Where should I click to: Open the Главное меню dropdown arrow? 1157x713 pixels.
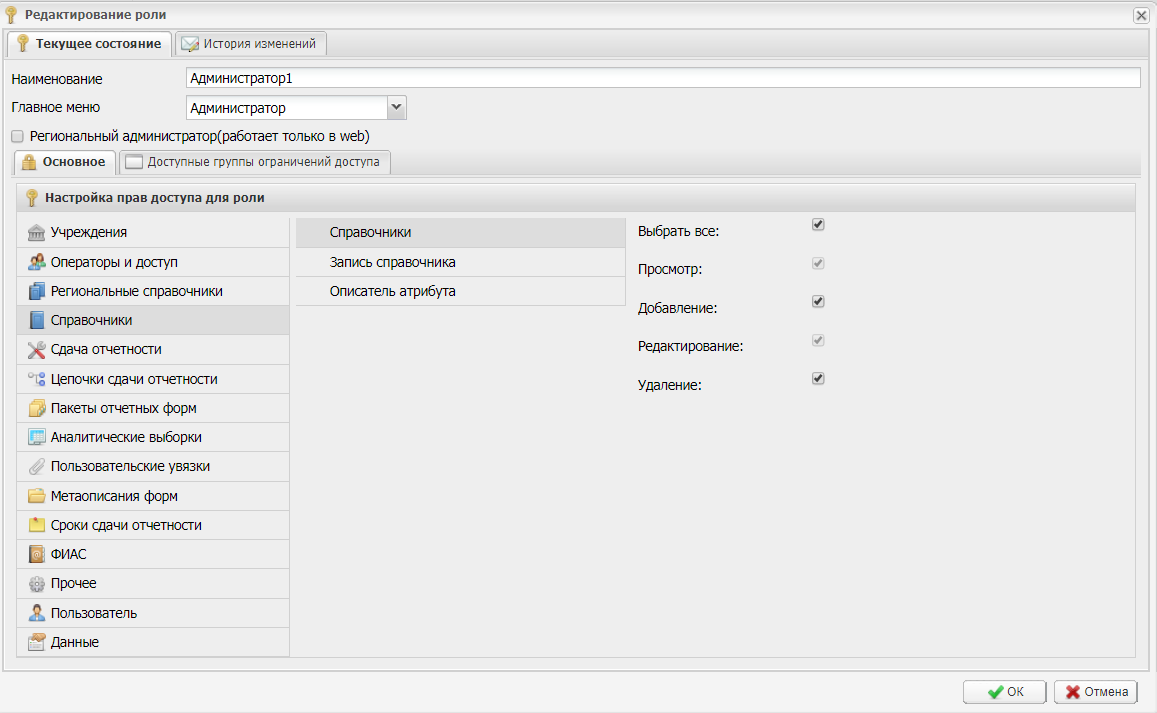[x=396, y=107]
